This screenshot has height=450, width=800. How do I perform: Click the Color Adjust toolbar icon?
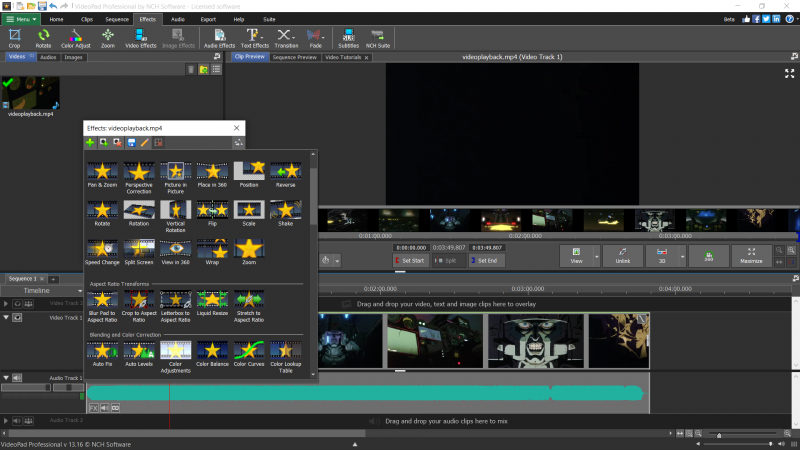(x=74, y=38)
